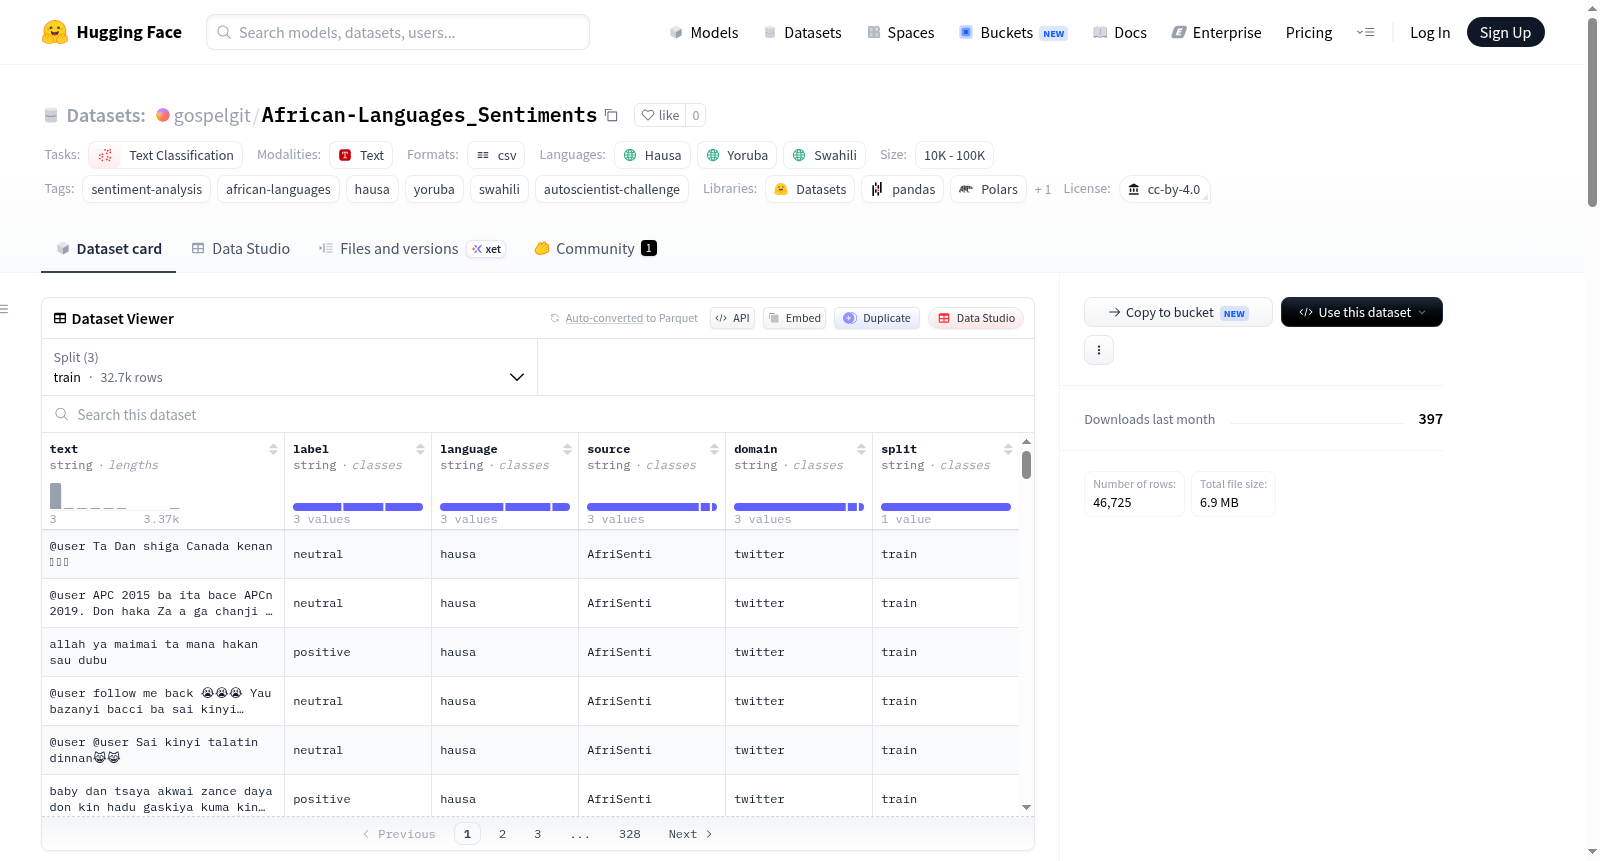Switch to the Dataset card tab

point(108,248)
